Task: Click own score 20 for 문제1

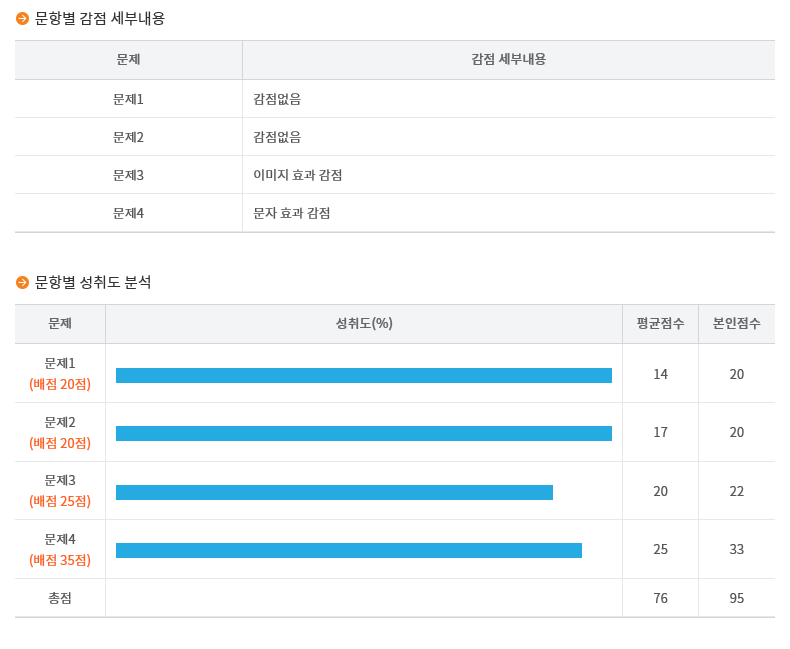Action: tap(737, 374)
